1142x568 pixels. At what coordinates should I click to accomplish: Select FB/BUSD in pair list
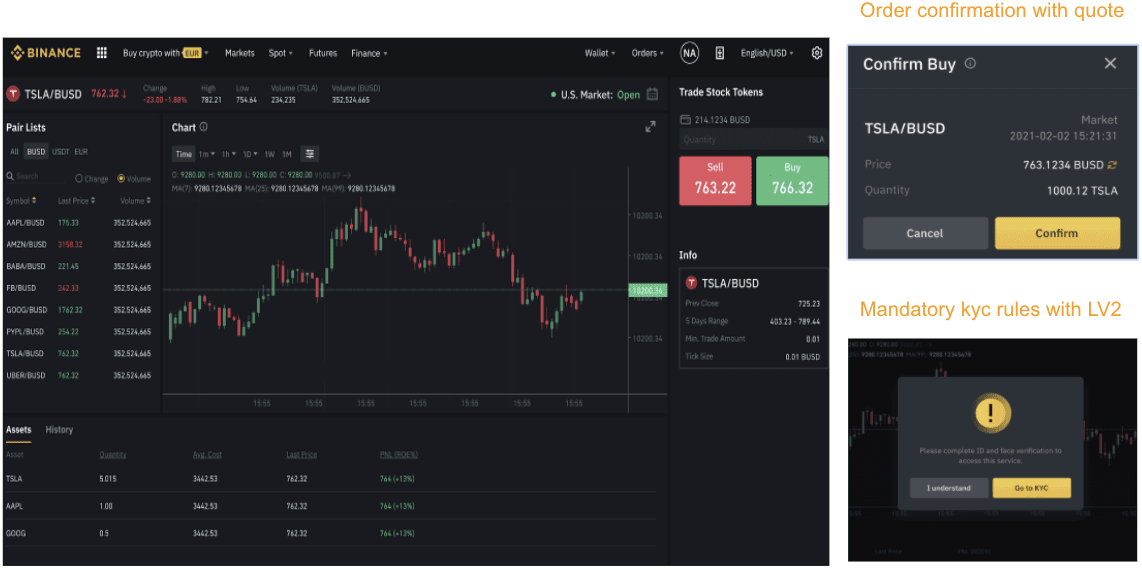pos(79,288)
